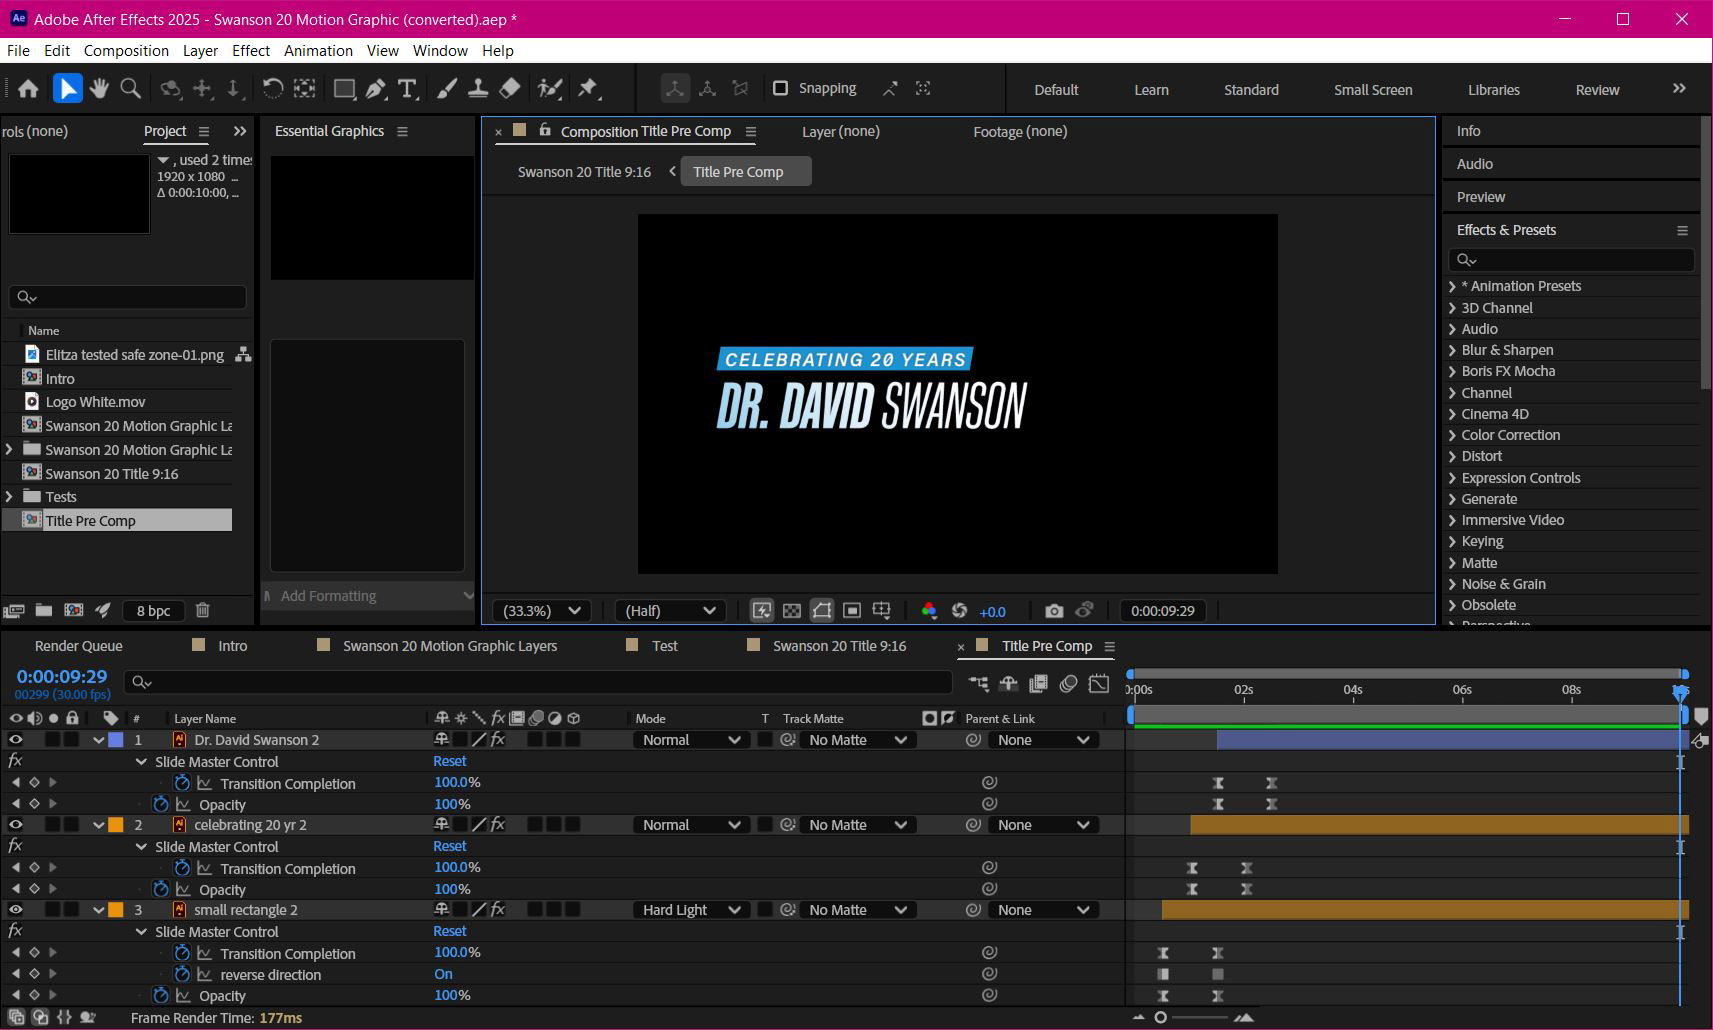The width and height of the screenshot is (1713, 1030).
Task: Select the Puppet Pin tool
Action: [x=588, y=89]
